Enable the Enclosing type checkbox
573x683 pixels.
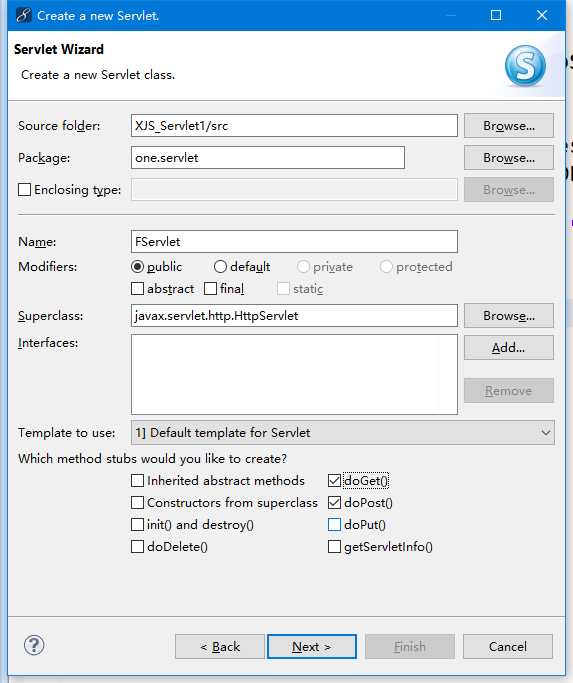pos(24,190)
